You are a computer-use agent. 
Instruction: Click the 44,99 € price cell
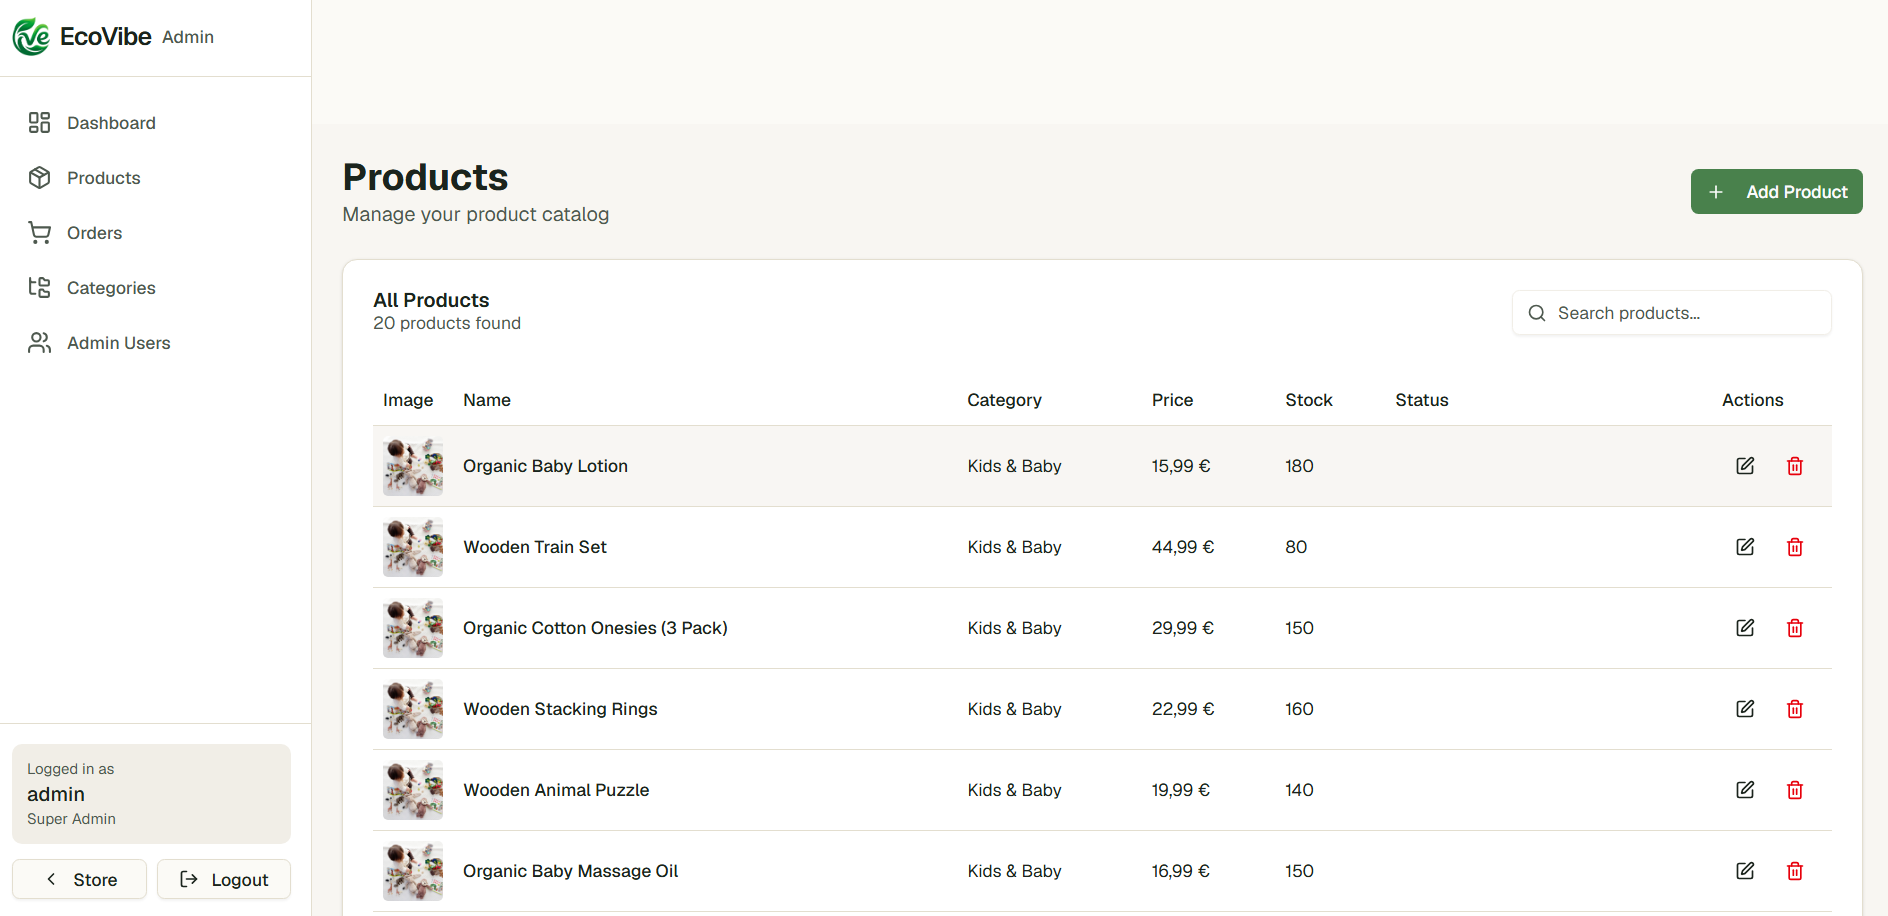click(1183, 547)
